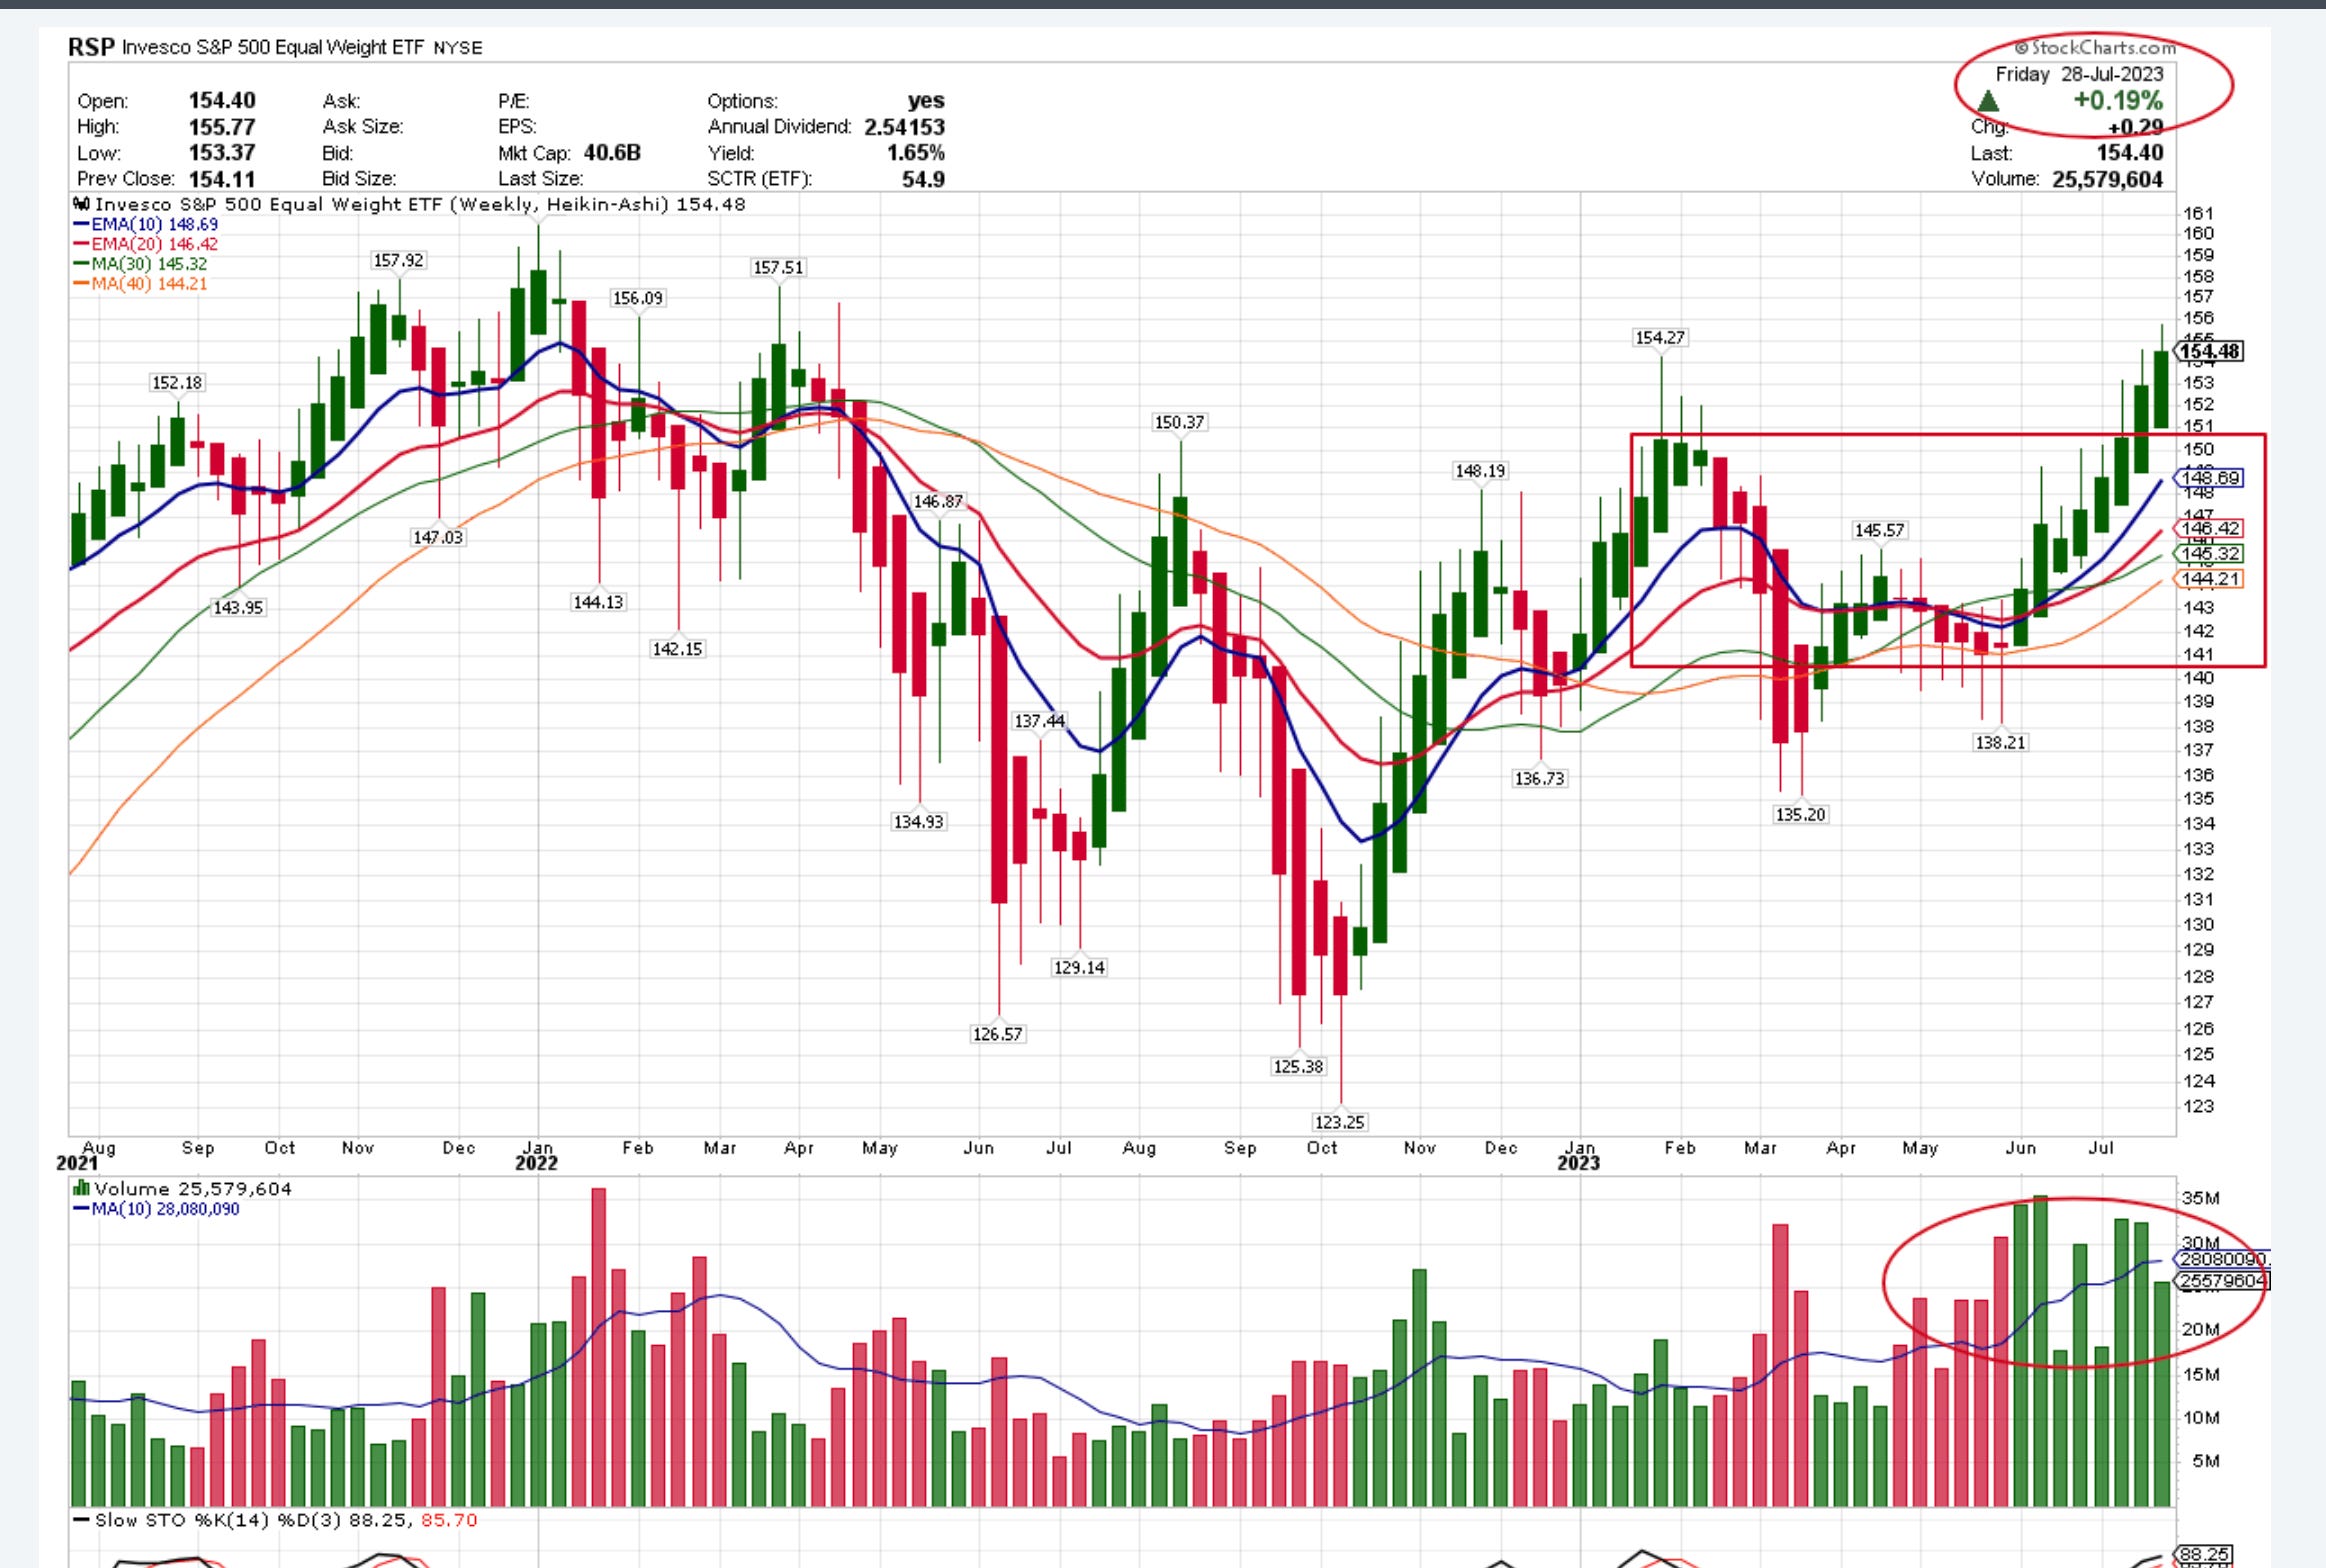Click the Slow STO %K(14) %D(3) legend
The height and width of the screenshot is (1568, 2326).
coord(275,1520)
